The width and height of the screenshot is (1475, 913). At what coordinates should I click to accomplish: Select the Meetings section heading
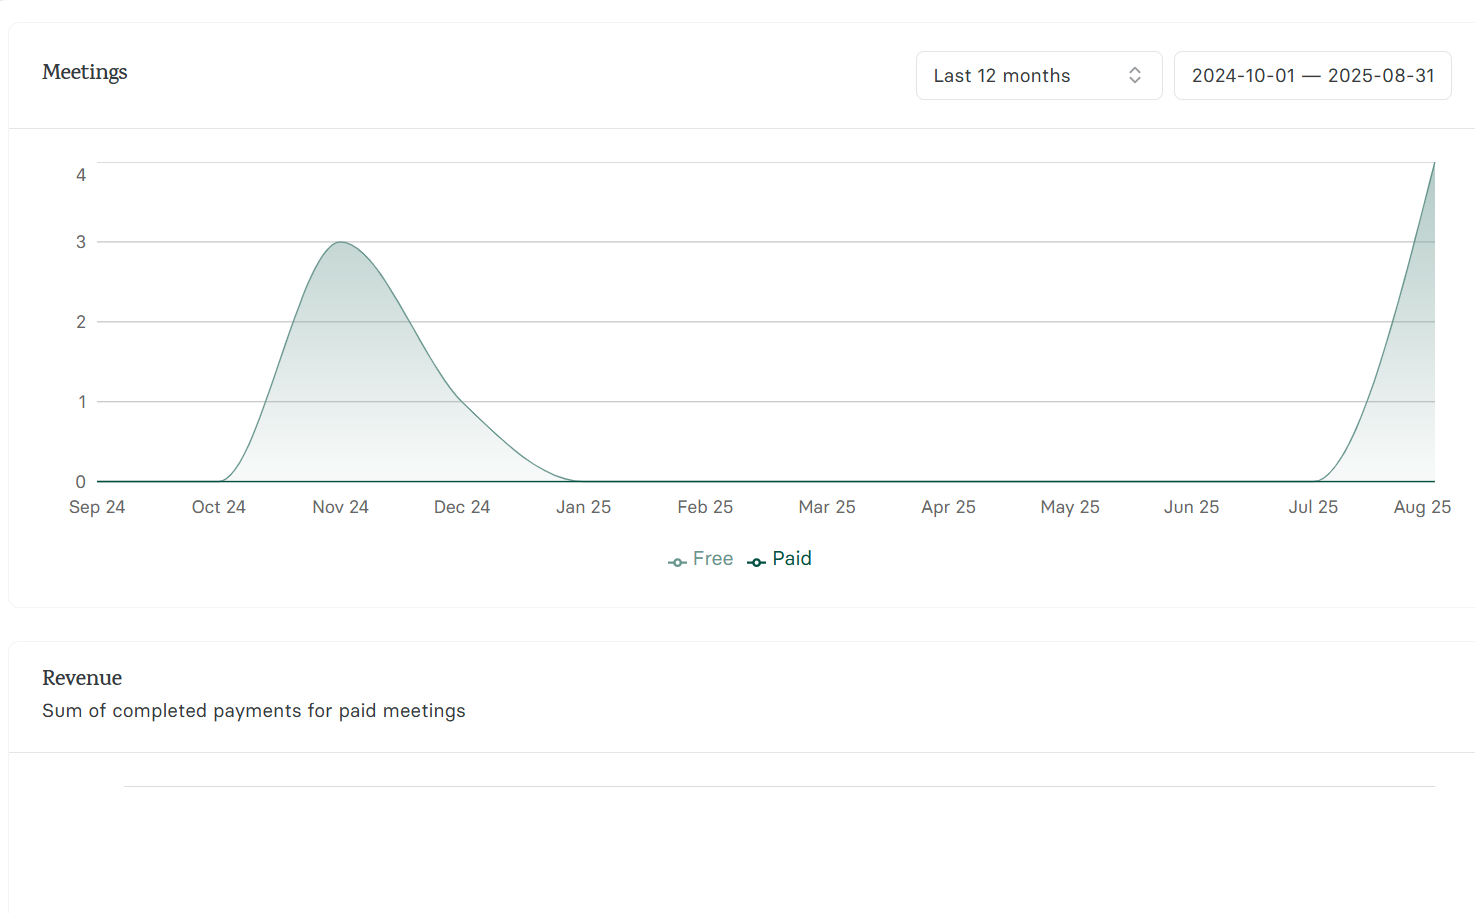(x=85, y=72)
